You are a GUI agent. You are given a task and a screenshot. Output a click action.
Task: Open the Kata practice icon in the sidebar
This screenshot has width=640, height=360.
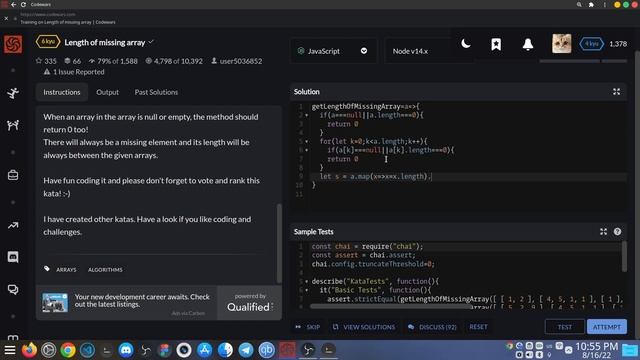(13, 93)
